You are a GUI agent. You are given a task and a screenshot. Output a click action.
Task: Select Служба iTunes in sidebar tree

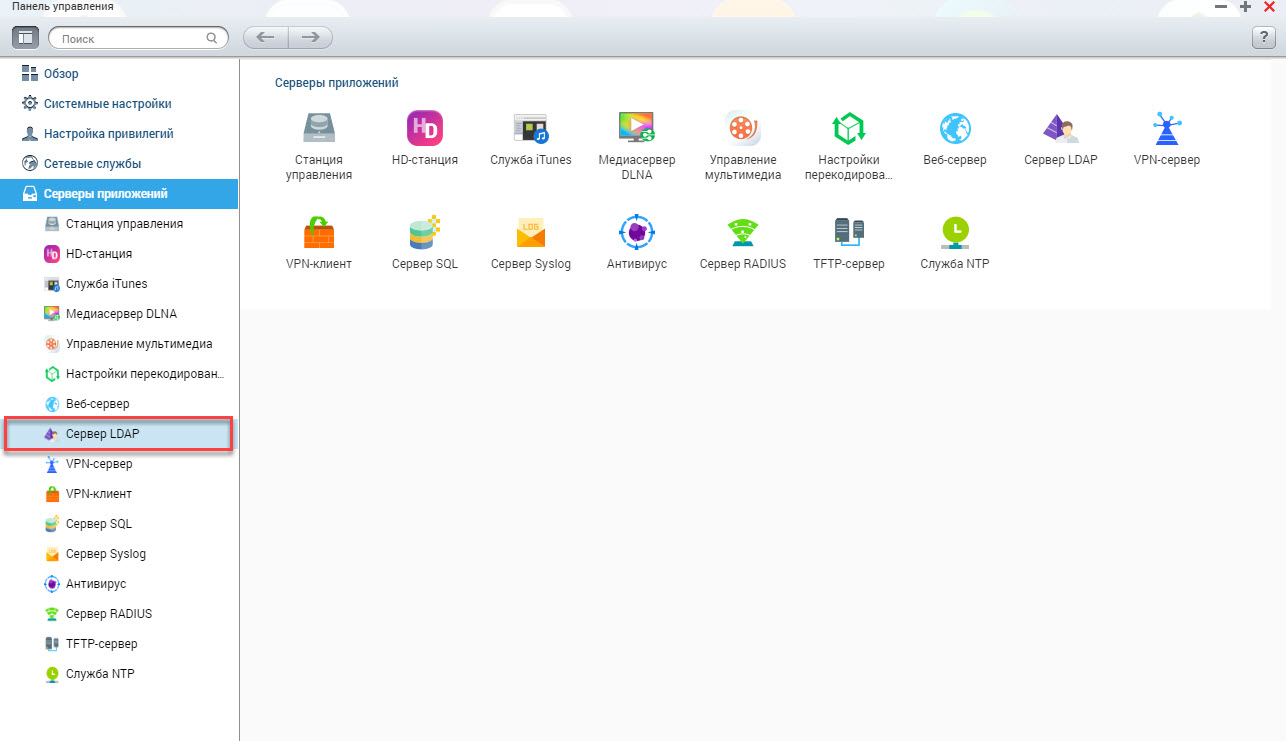pyautogui.click(x=120, y=284)
